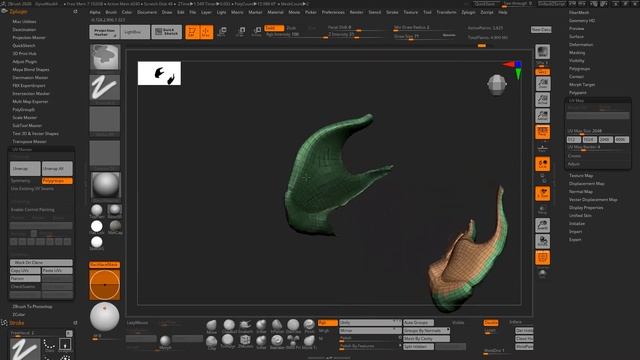
Task: Enable Edit mode icon on top shelf
Action: tap(192, 32)
